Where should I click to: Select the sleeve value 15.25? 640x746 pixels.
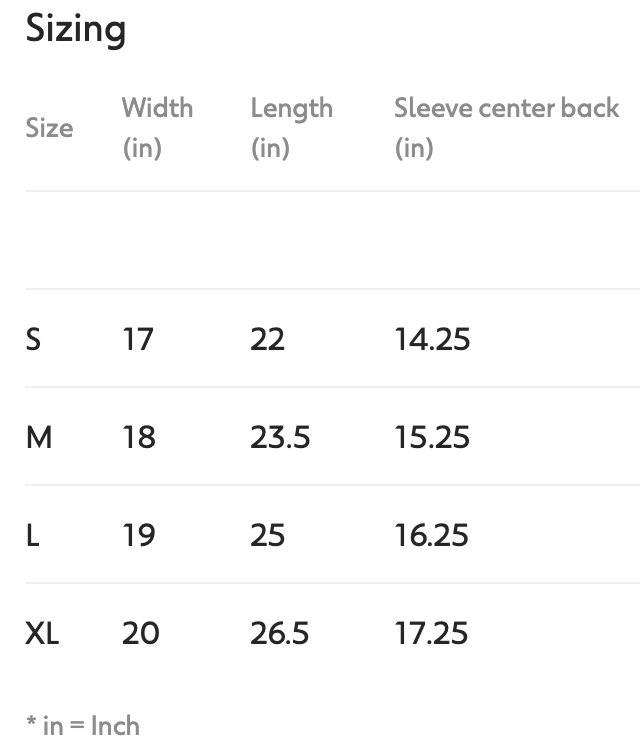(x=432, y=438)
